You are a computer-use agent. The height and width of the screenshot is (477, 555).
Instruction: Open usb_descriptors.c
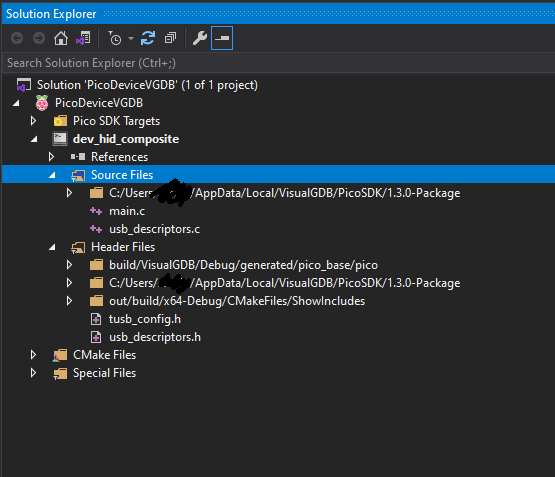pos(154,229)
